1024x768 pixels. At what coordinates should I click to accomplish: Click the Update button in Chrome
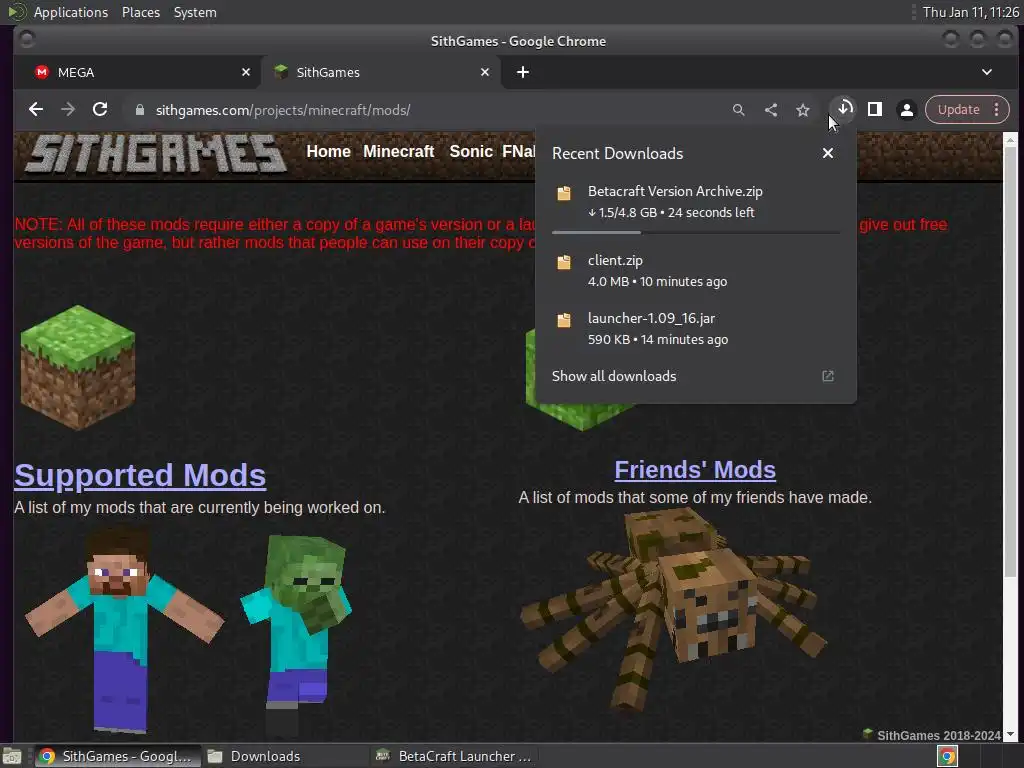point(958,110)
